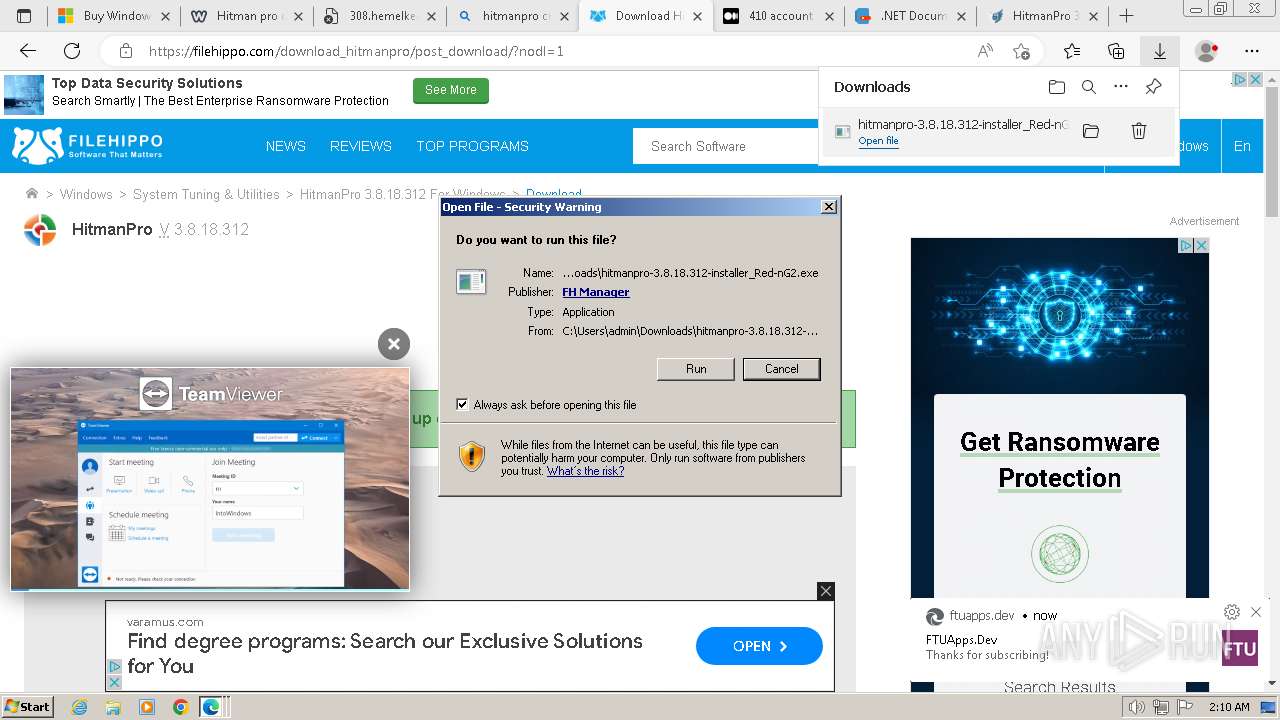Toggle the Downloads toolbar icon
Image resolution: width=1280 pixels, height=720 pixels.
pyautogui.click(x=1159, y=51)
